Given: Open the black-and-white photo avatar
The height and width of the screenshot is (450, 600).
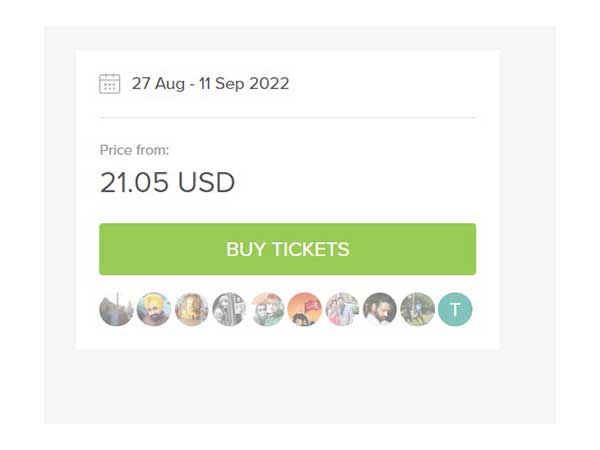Looking at the screenshot, I should coord(229,309).
